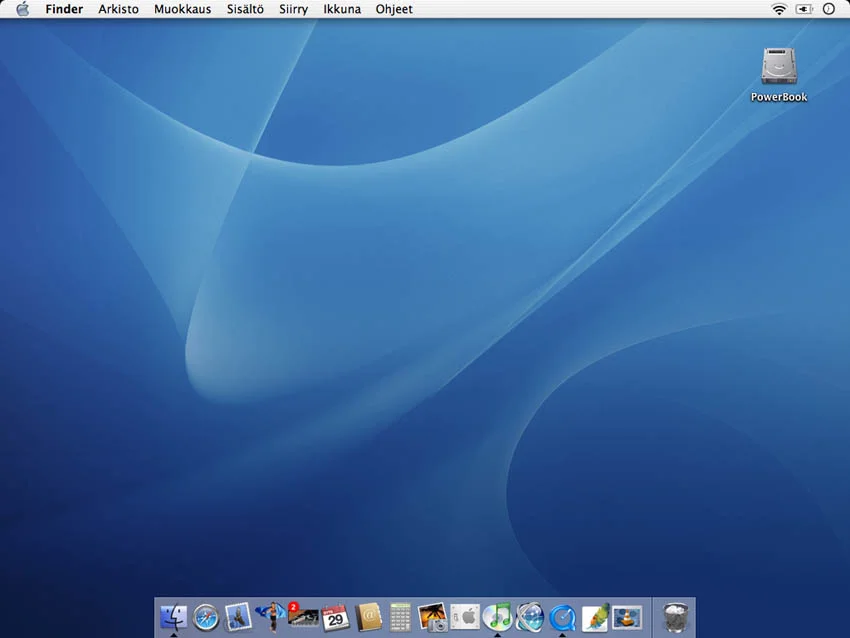Click the AirPort Wi-Fi status icon
This screenshot has height=638, width=850.
[779, 9]
